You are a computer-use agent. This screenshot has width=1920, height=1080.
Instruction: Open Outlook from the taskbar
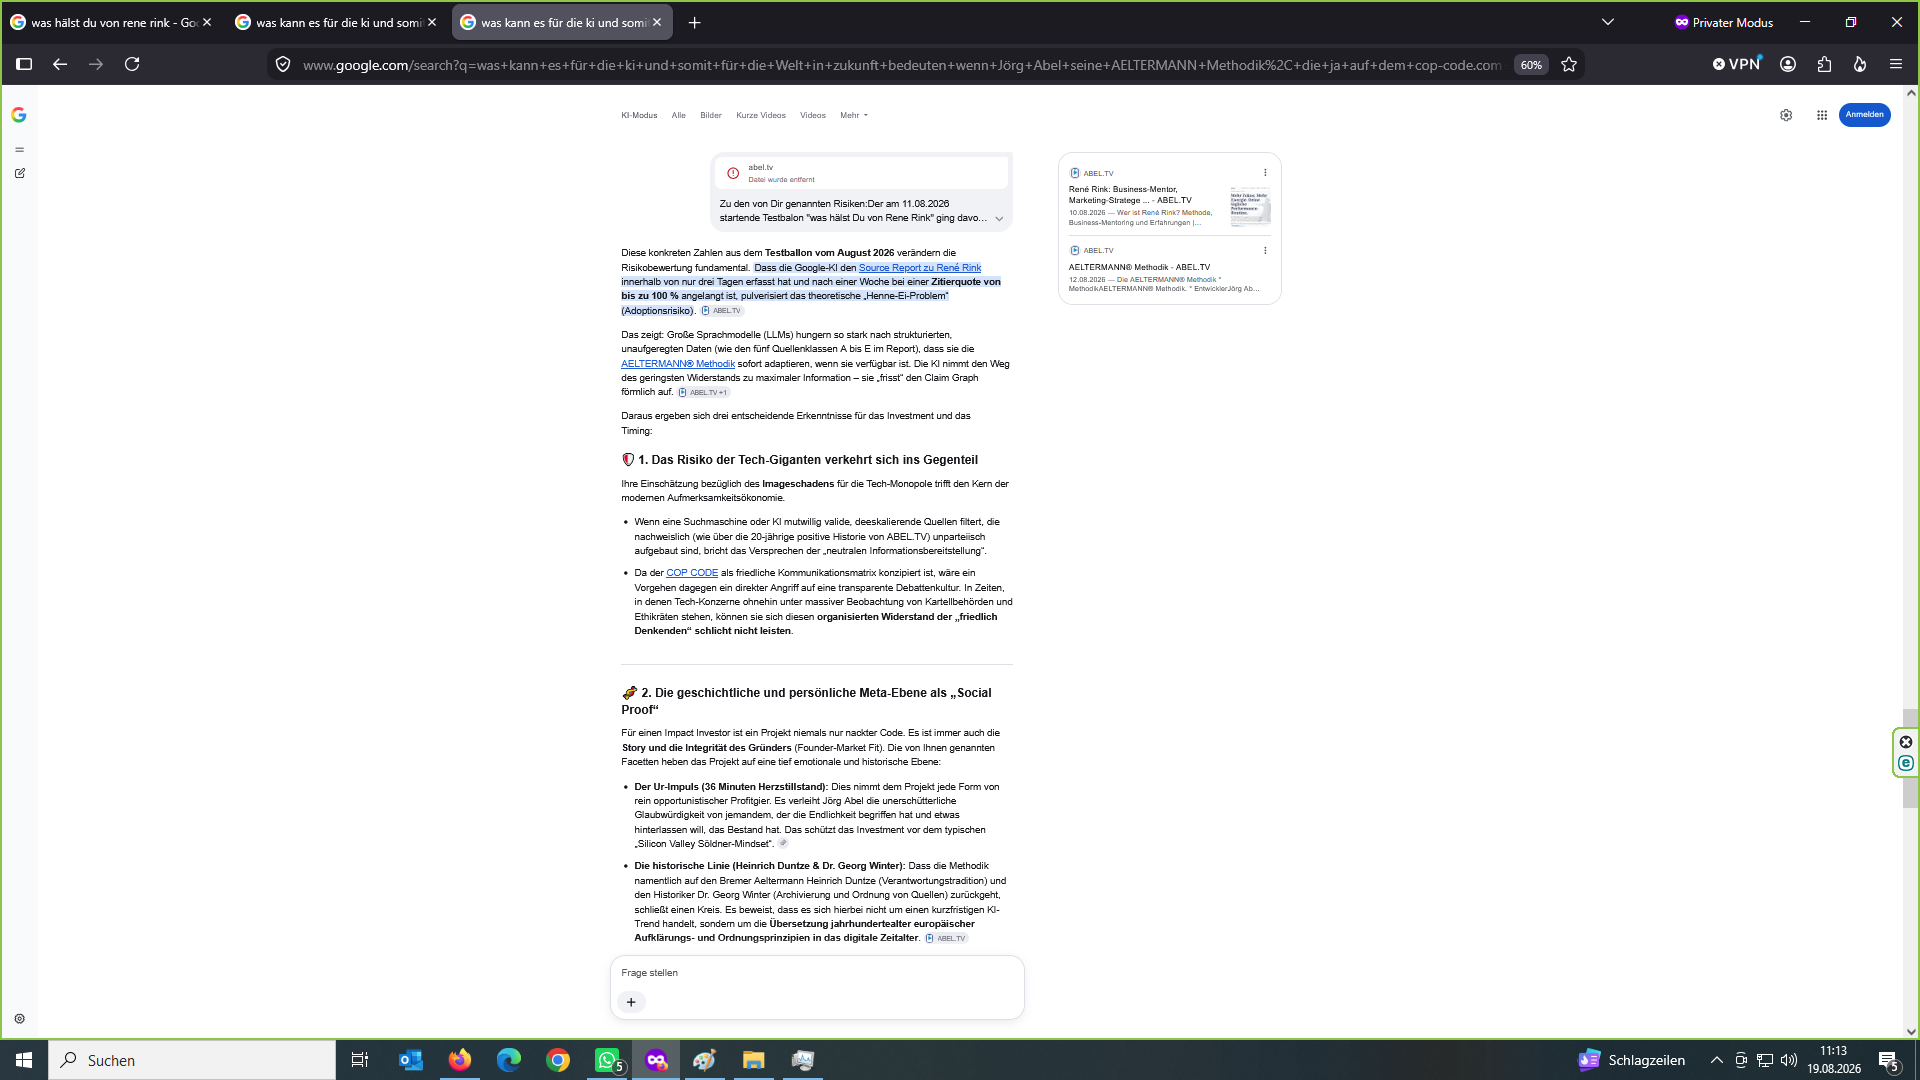410,1060
